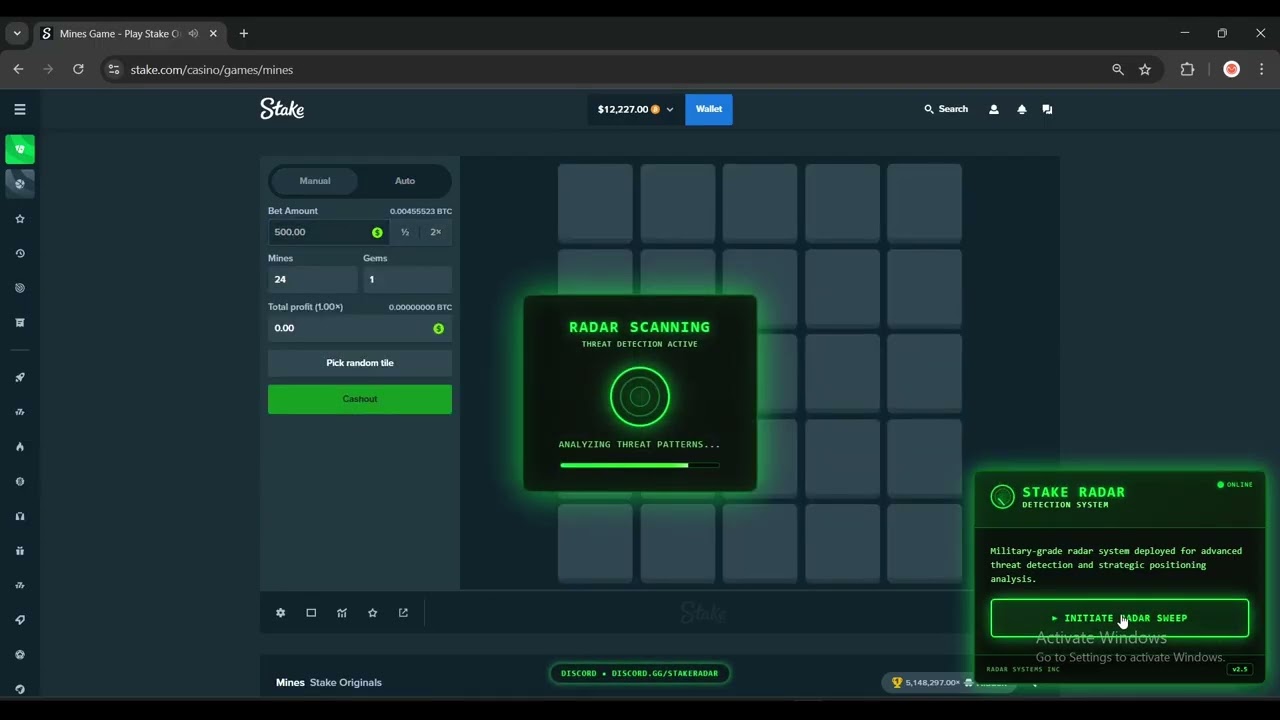Open Chrome three-dot menu
Image resolution: width=1280 pixels, height=720 pixels.
pyautogui.click(x=1261, y=69)
